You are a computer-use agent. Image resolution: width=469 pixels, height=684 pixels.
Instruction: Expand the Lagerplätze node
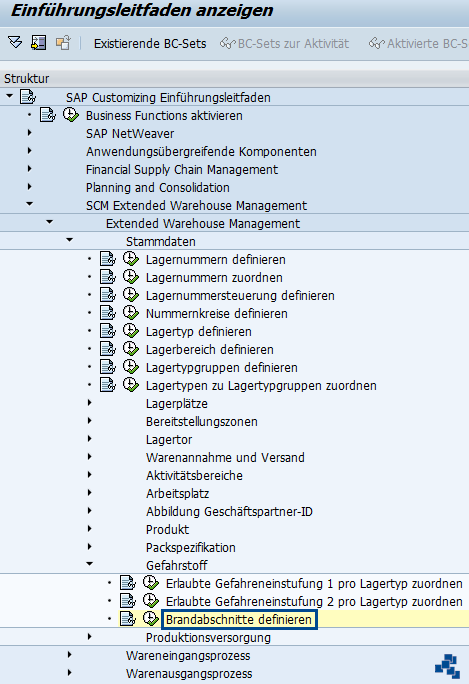point(89,402)
